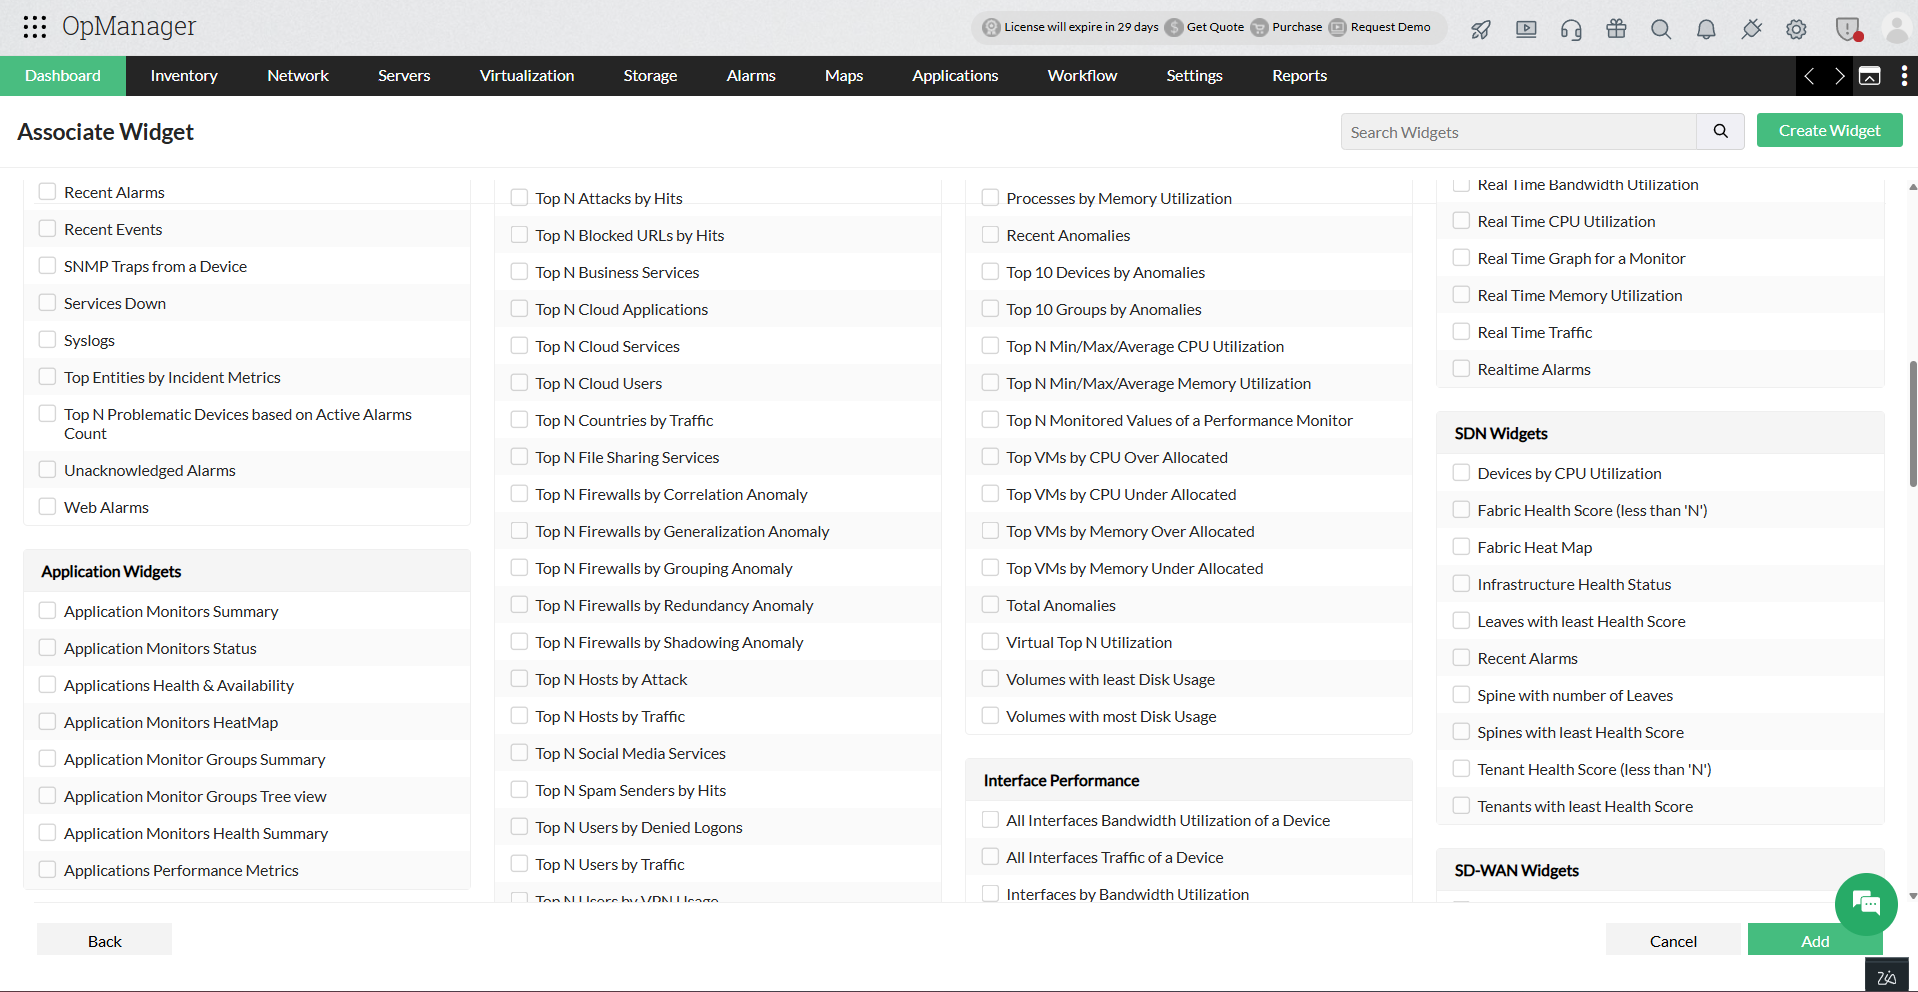Open the apps grid icon beside OpManager logo

[x=34, y=27]
